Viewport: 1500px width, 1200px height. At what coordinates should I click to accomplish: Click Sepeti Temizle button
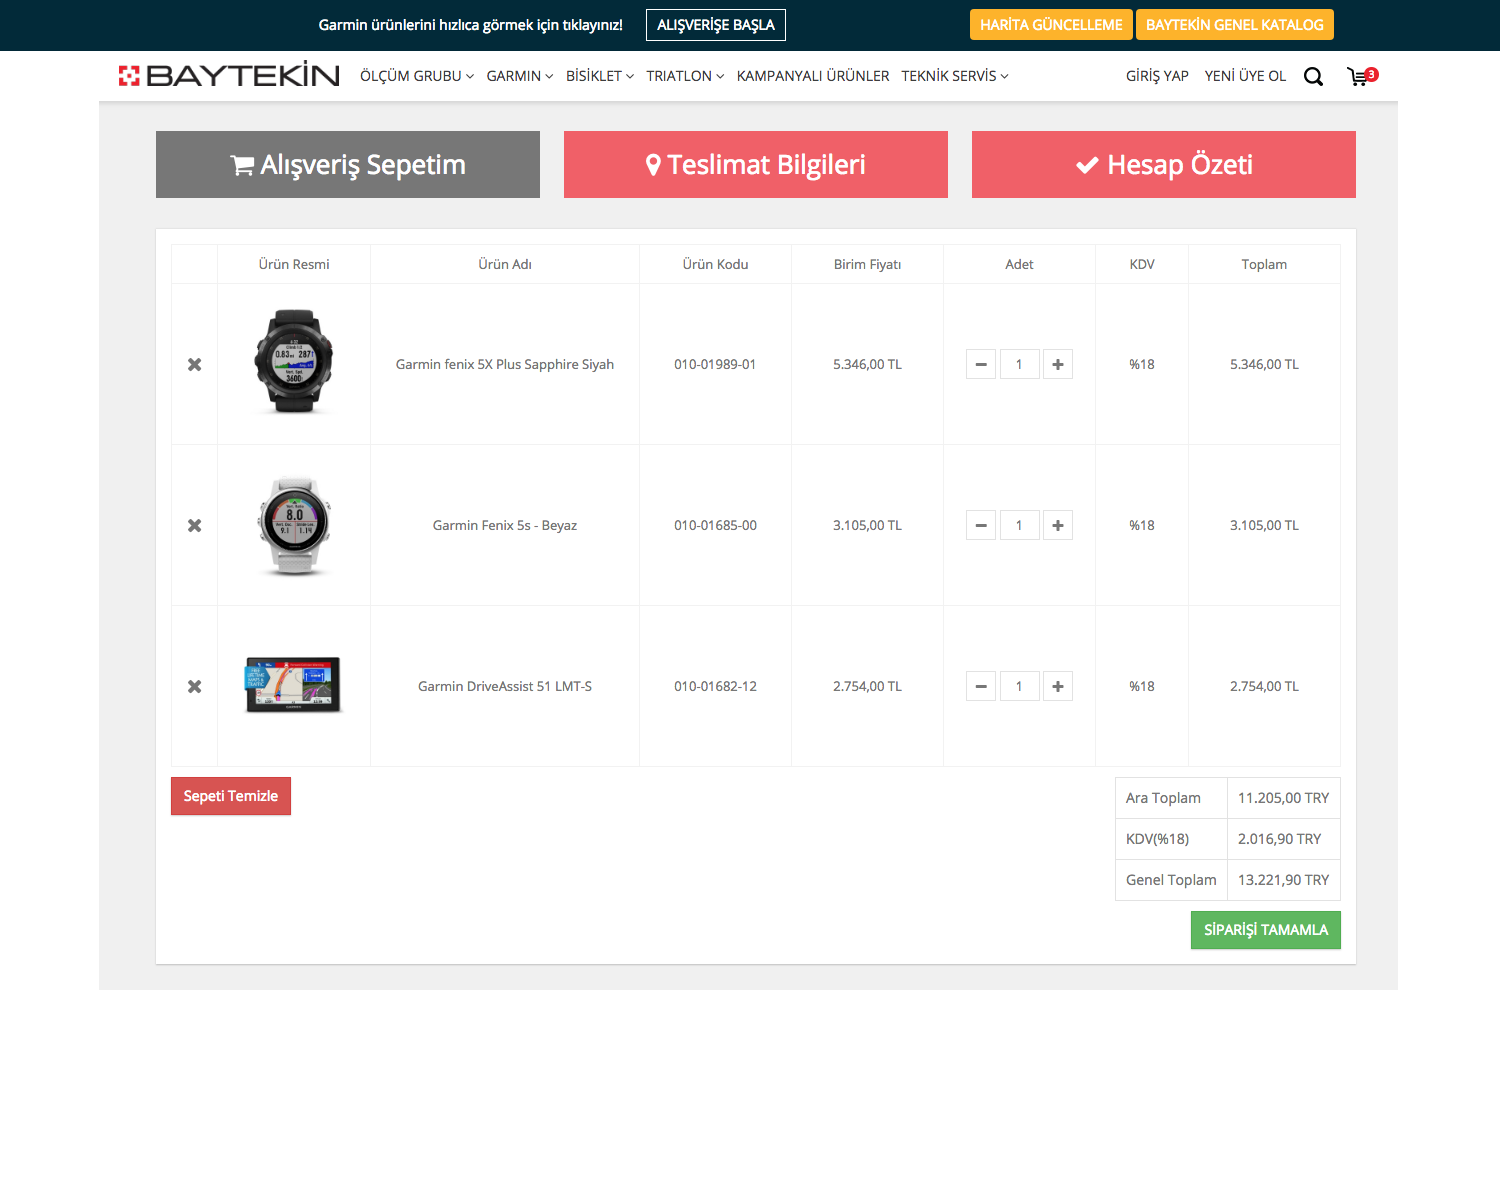click(231, 796)
